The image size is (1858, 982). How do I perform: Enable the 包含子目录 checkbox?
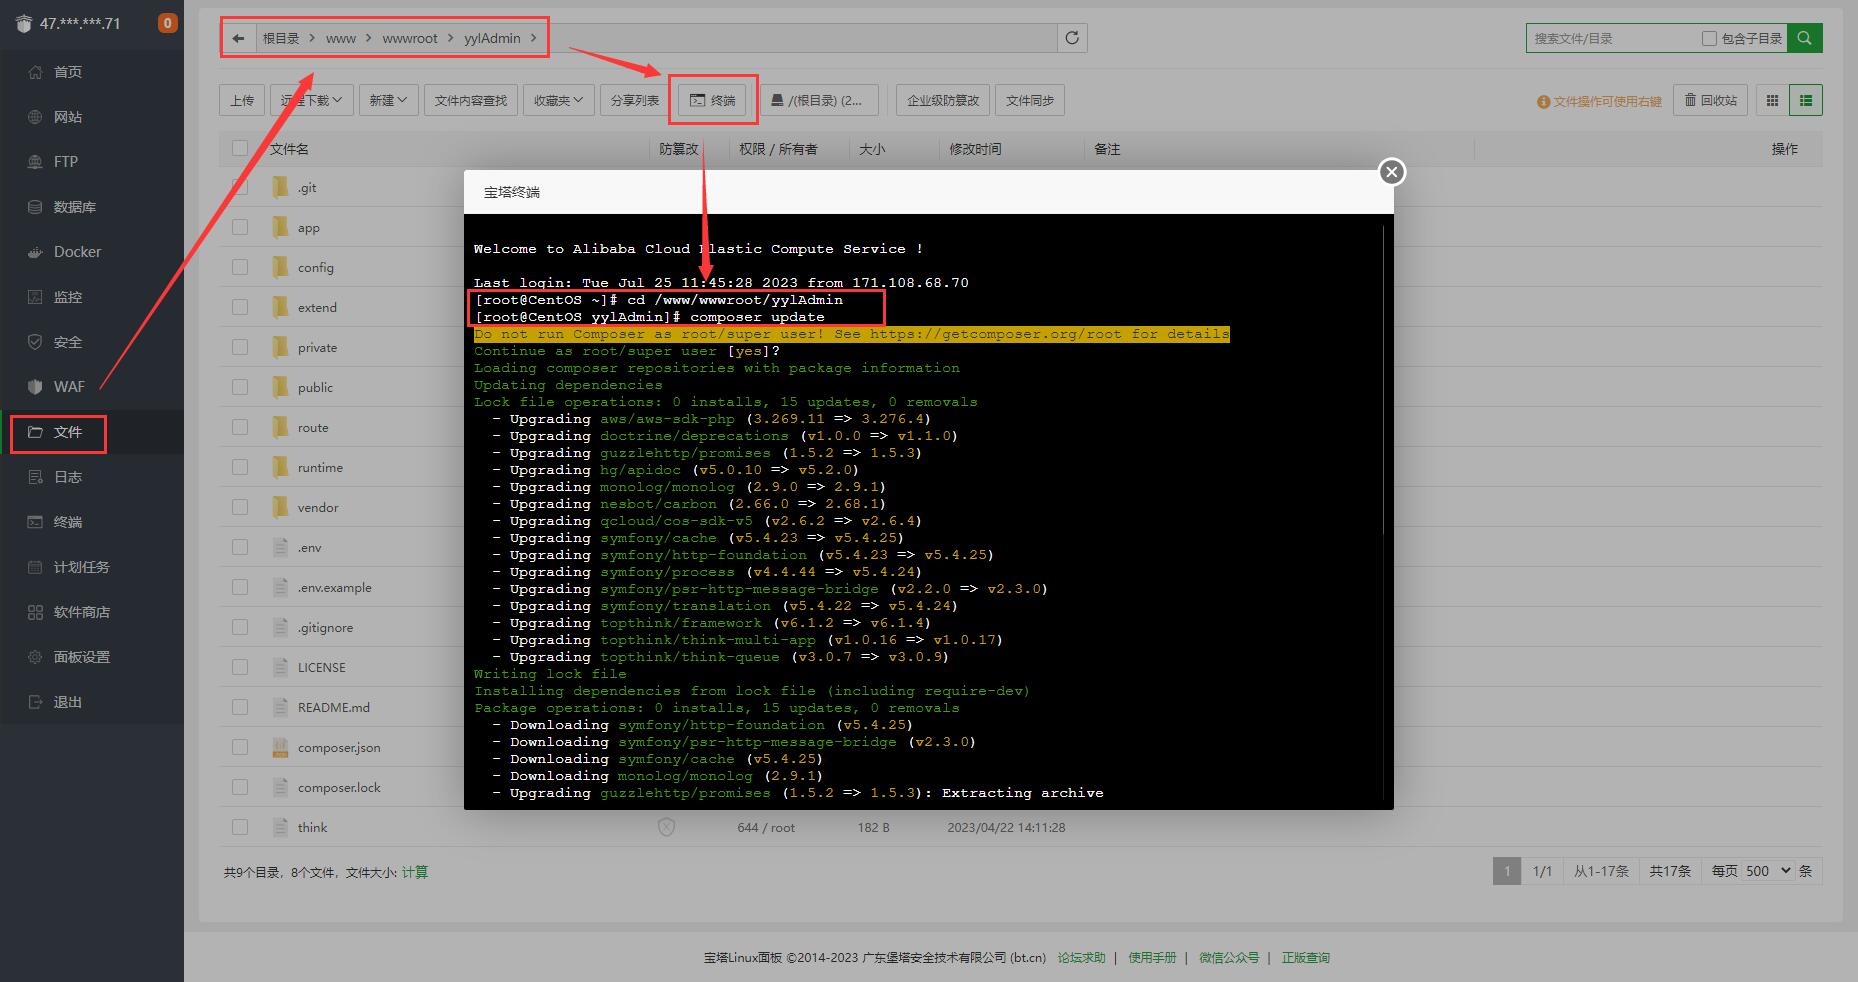[1709, 38]
